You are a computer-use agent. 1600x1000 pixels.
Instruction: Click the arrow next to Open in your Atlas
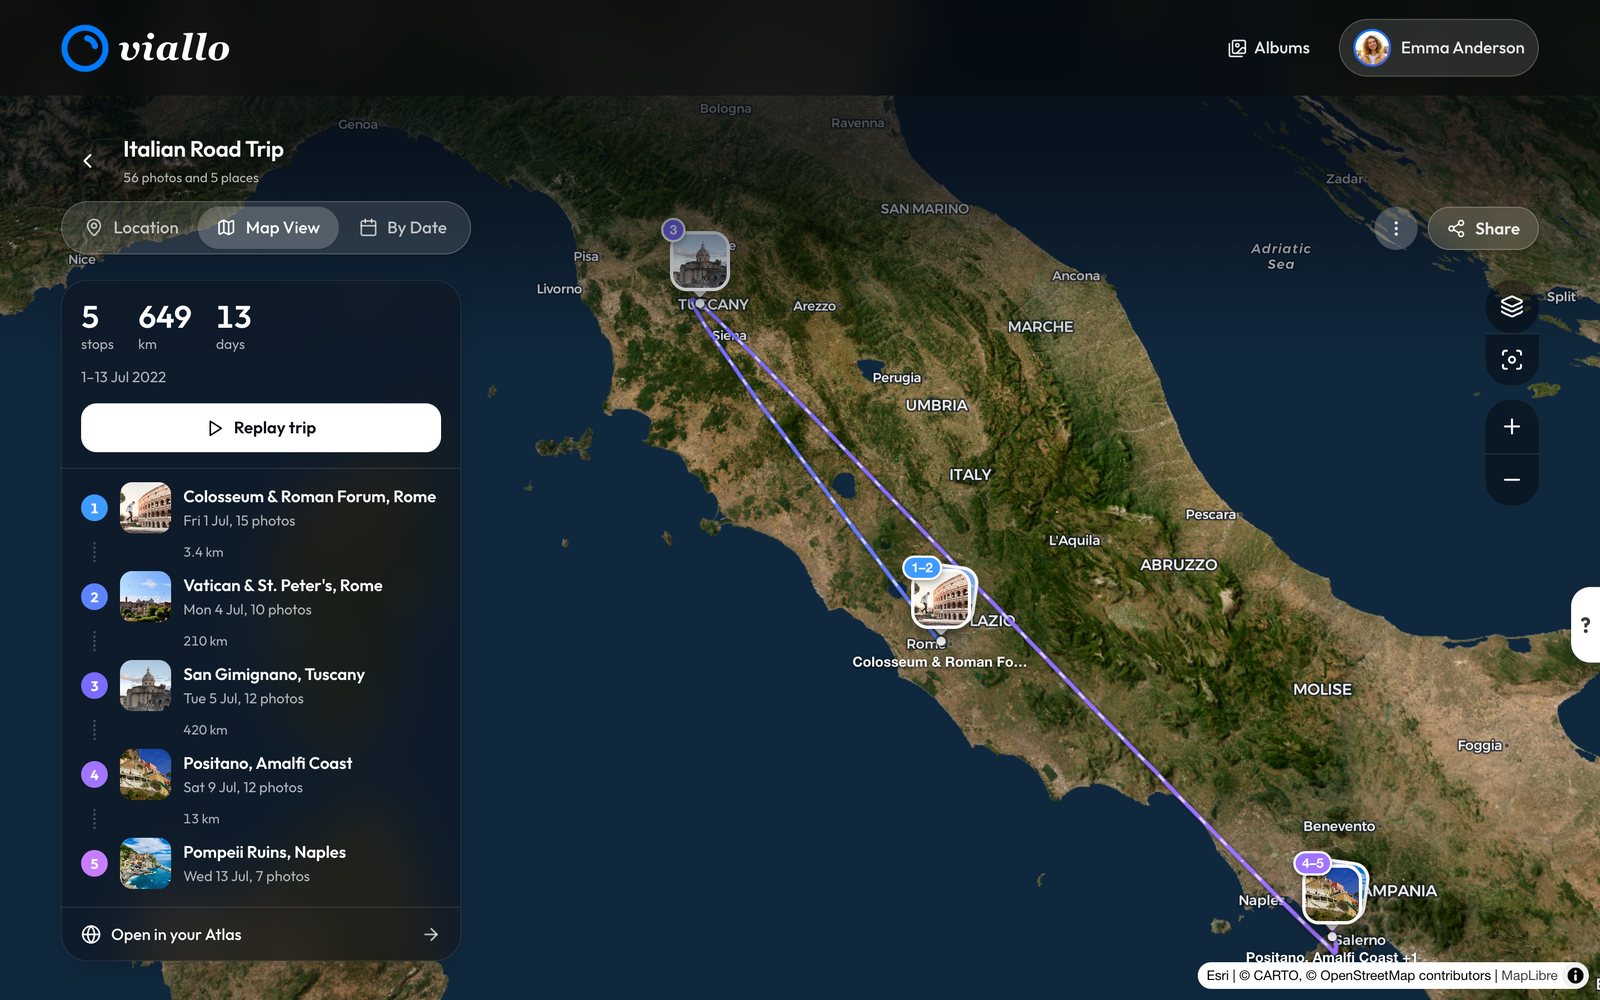[431, 934]
